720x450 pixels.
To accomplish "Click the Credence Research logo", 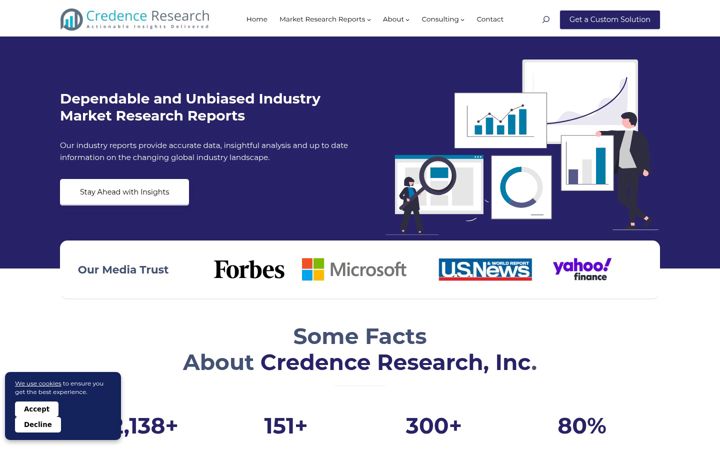I will [135, 19].
